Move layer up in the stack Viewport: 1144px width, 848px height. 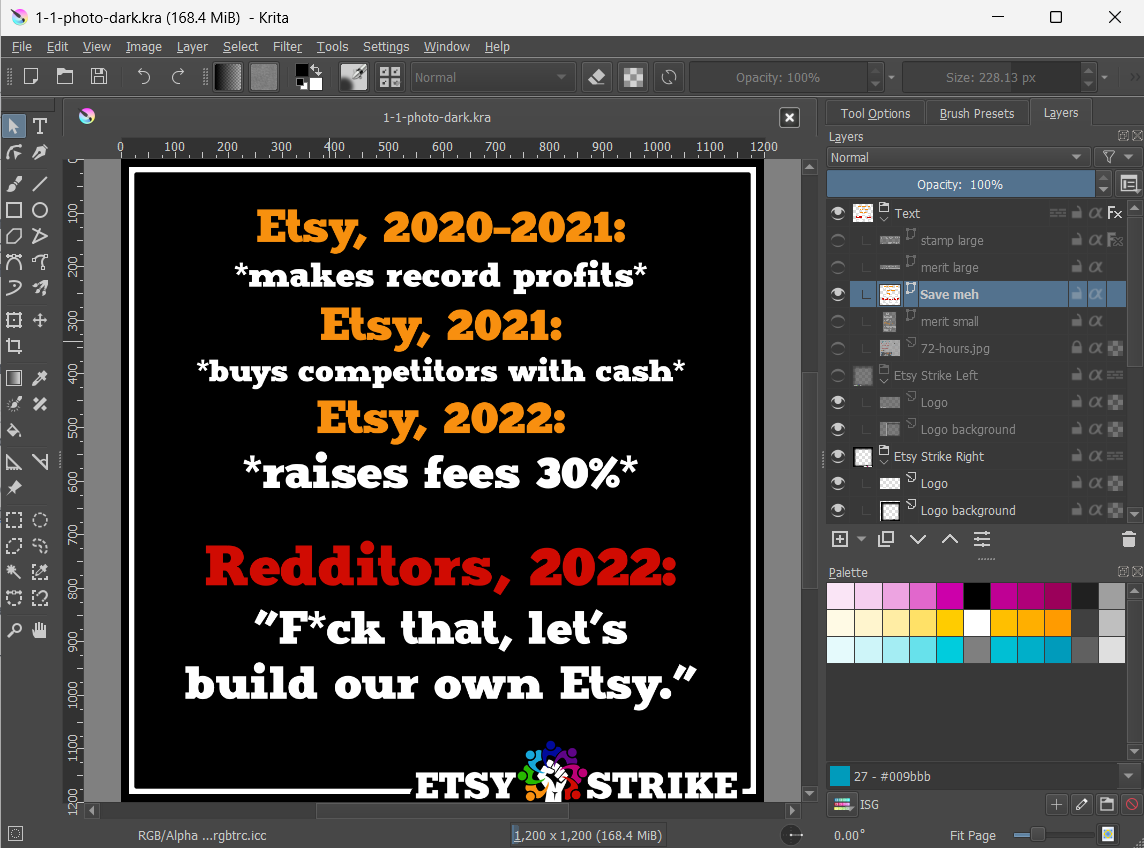pyautogui.click(x=950, y=539)
